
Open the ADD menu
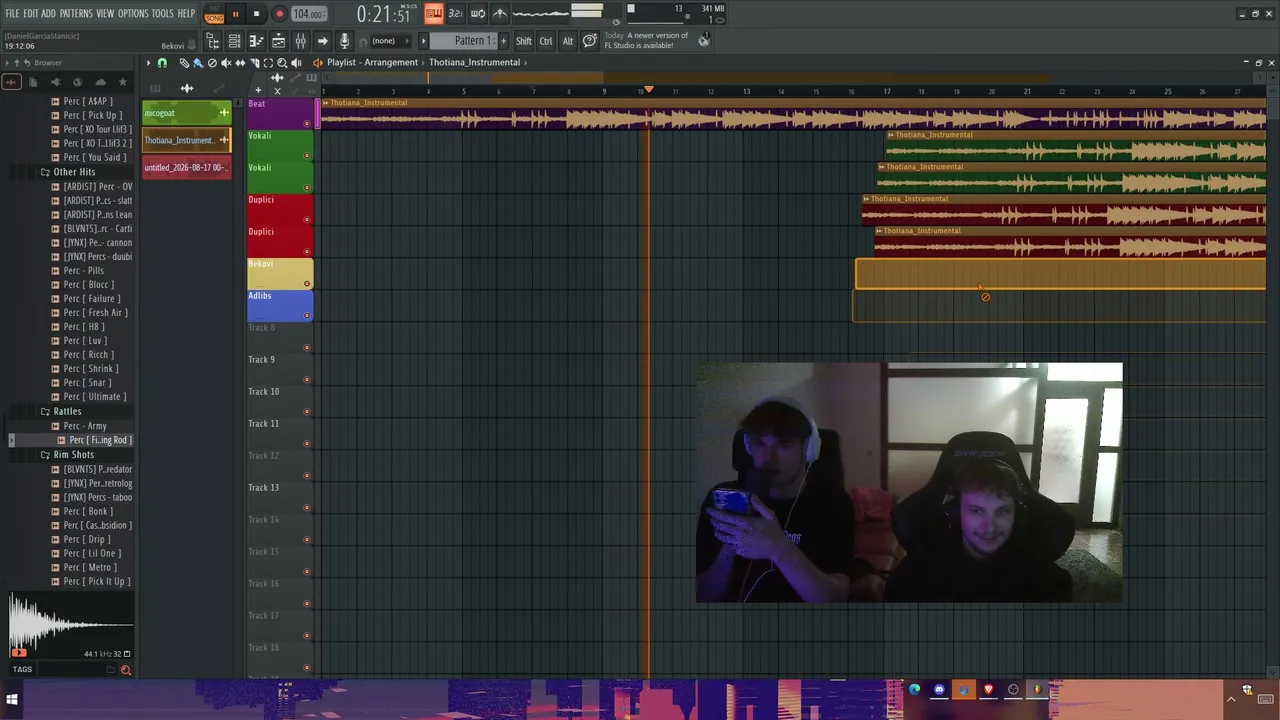tap(48, 14)
